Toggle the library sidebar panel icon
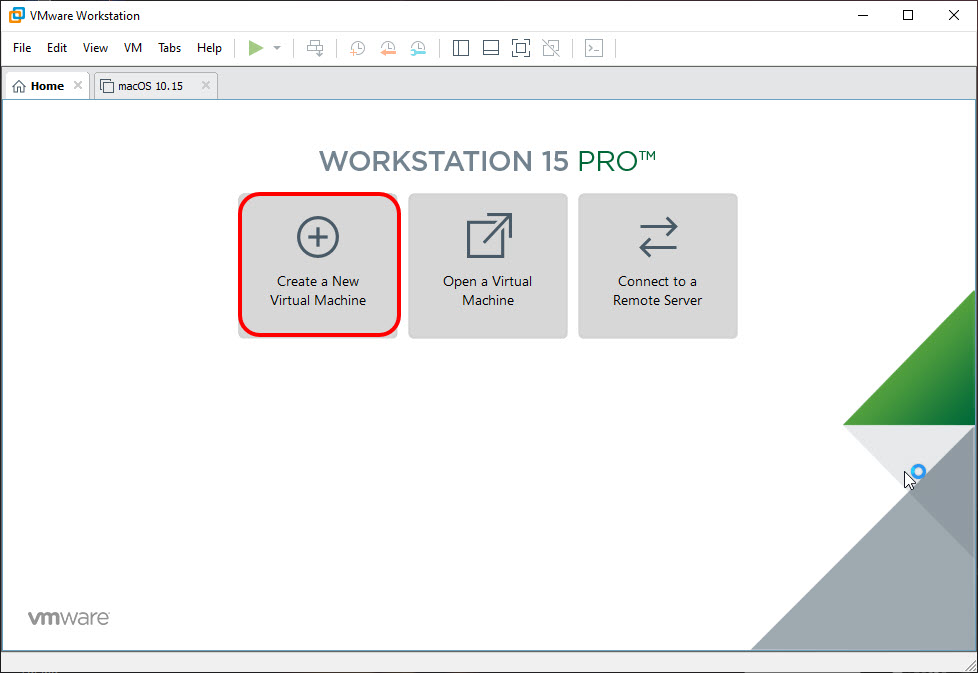 461,48
